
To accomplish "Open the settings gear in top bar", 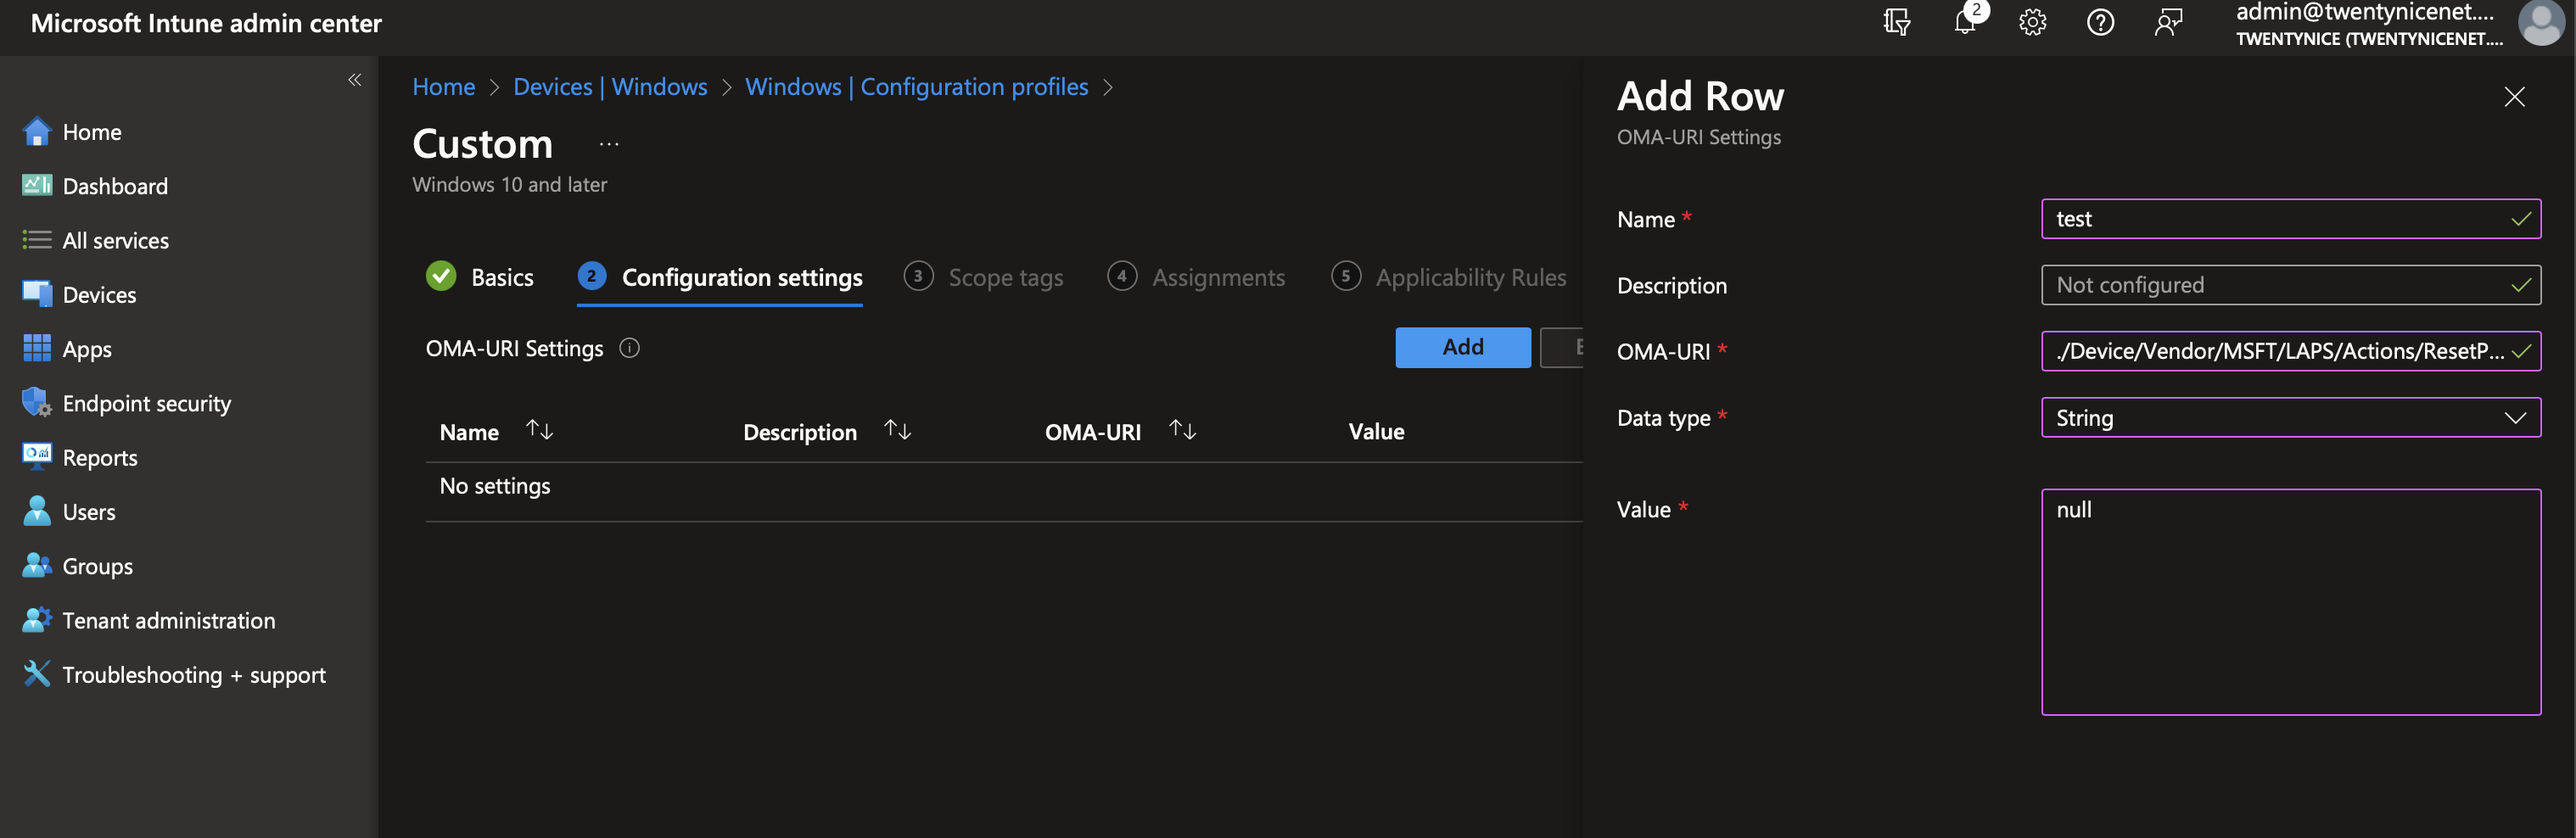I will [x=2033, y=22].
